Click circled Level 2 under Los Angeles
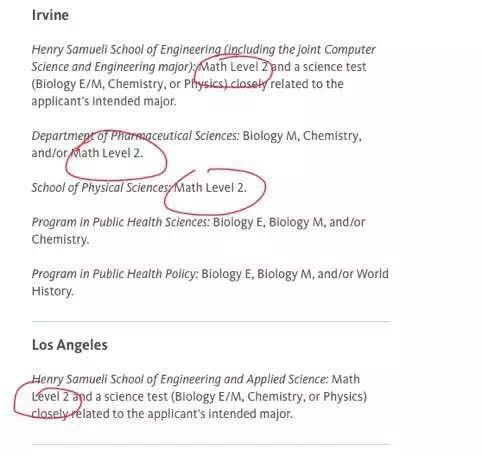The width and height of the screenshot is (482, 456). pyautogui.click(x=50, y=397)
